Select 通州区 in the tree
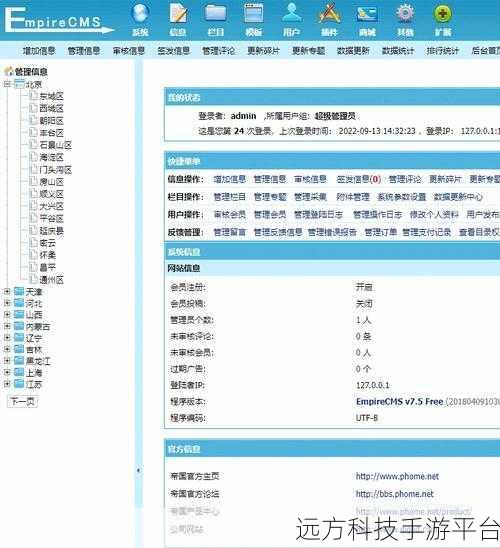The width and height of the screenshot is (500, 548). pos(52,280)
